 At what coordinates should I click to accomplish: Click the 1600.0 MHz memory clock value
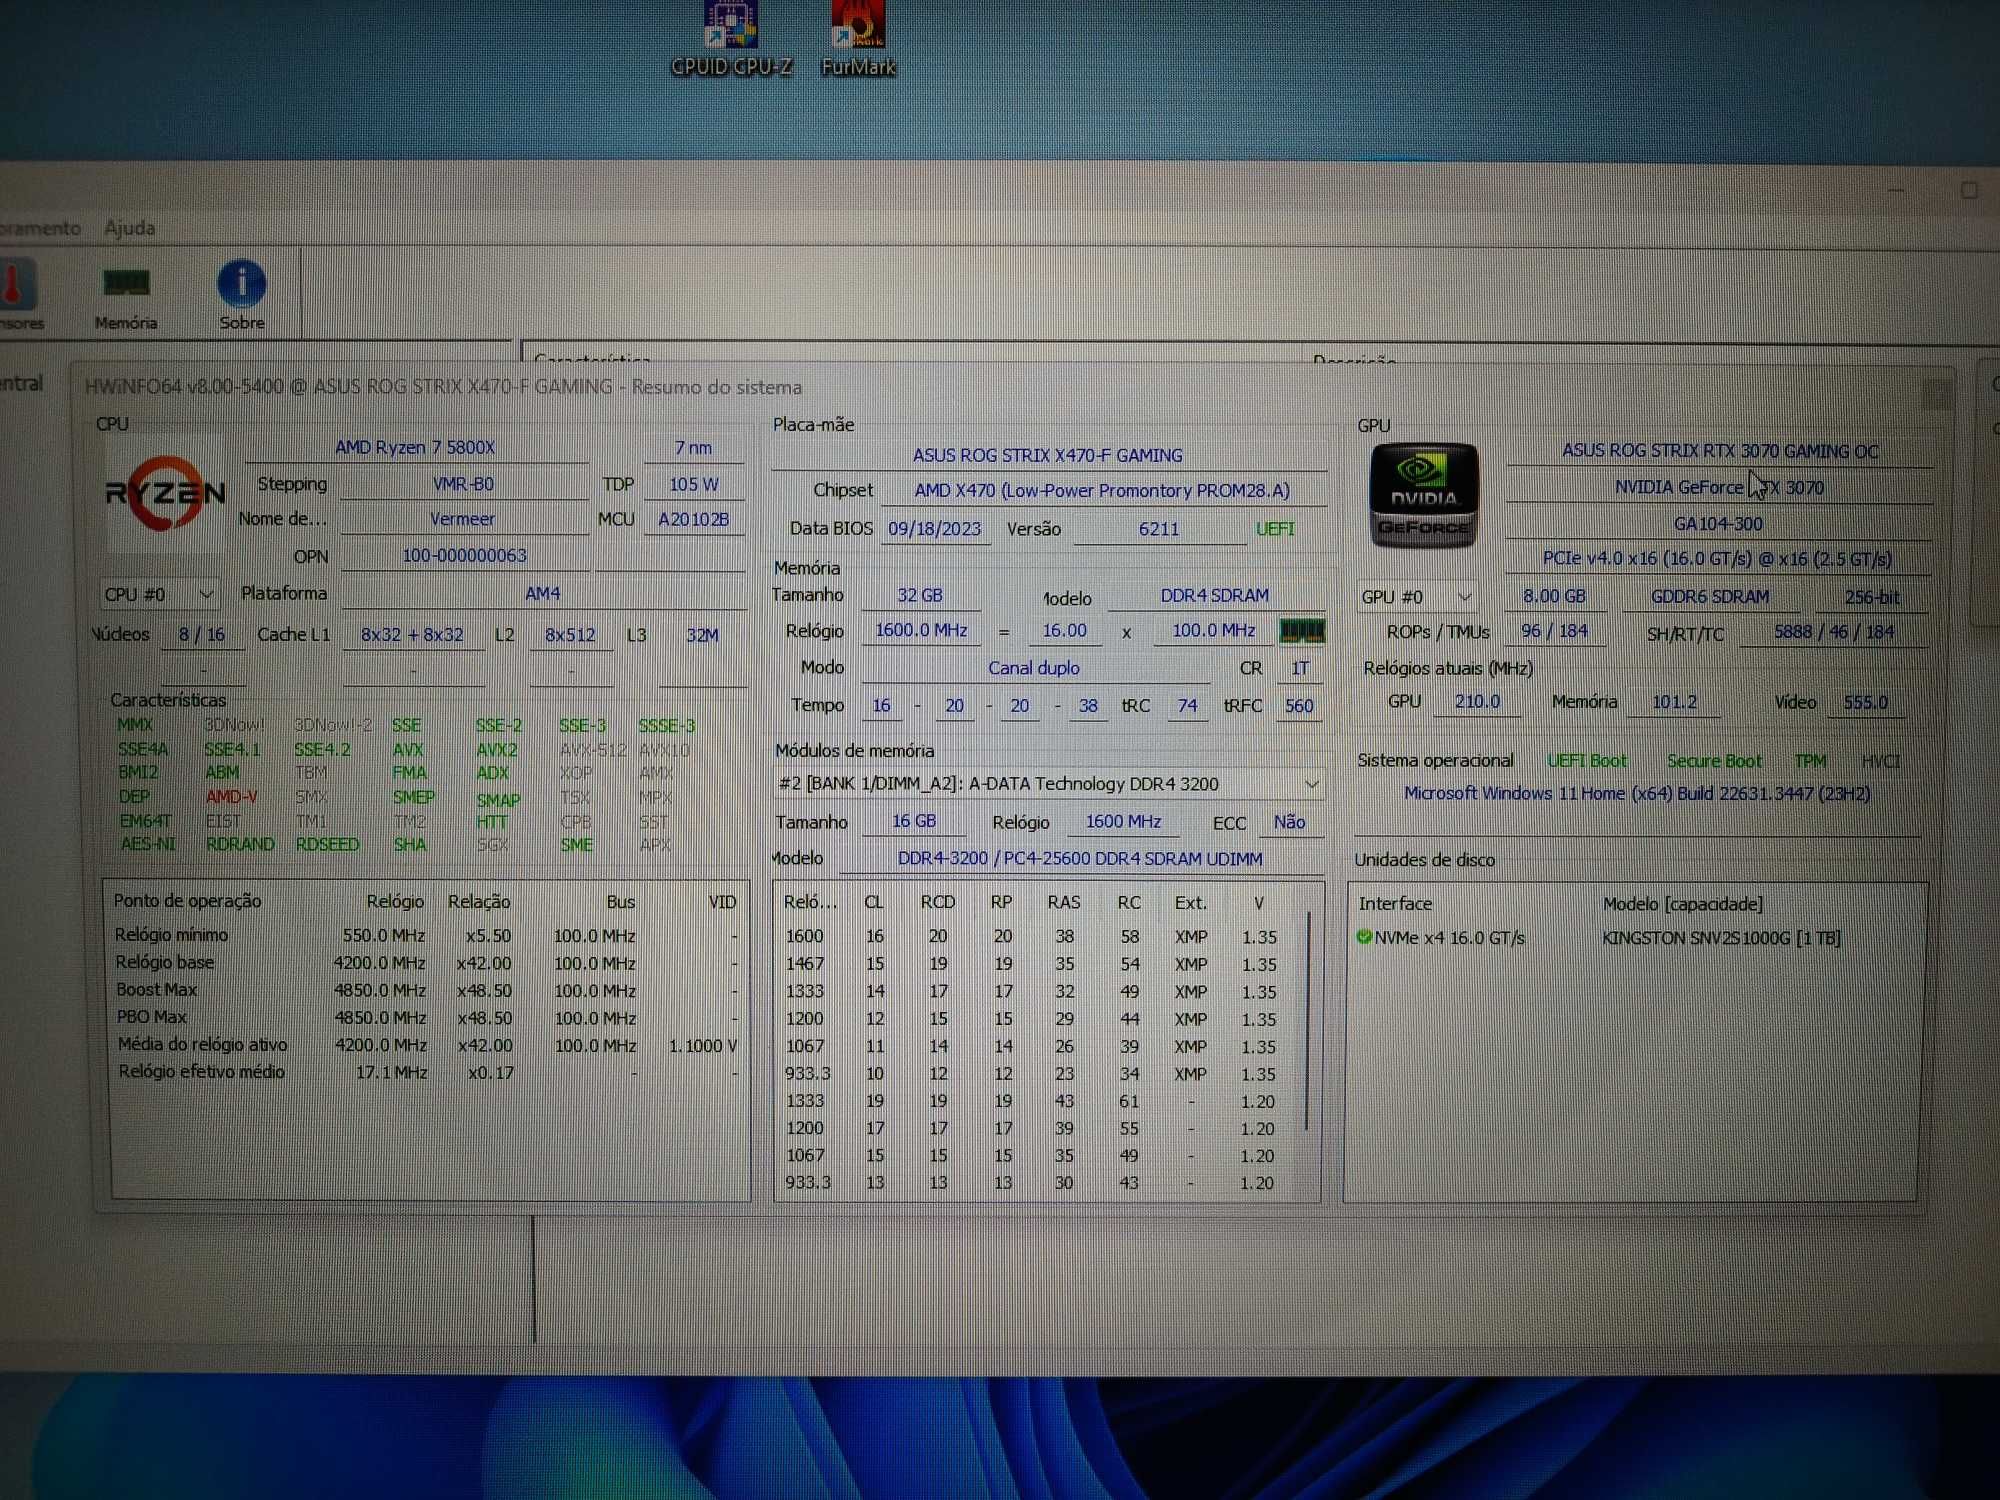coord(921,631)
